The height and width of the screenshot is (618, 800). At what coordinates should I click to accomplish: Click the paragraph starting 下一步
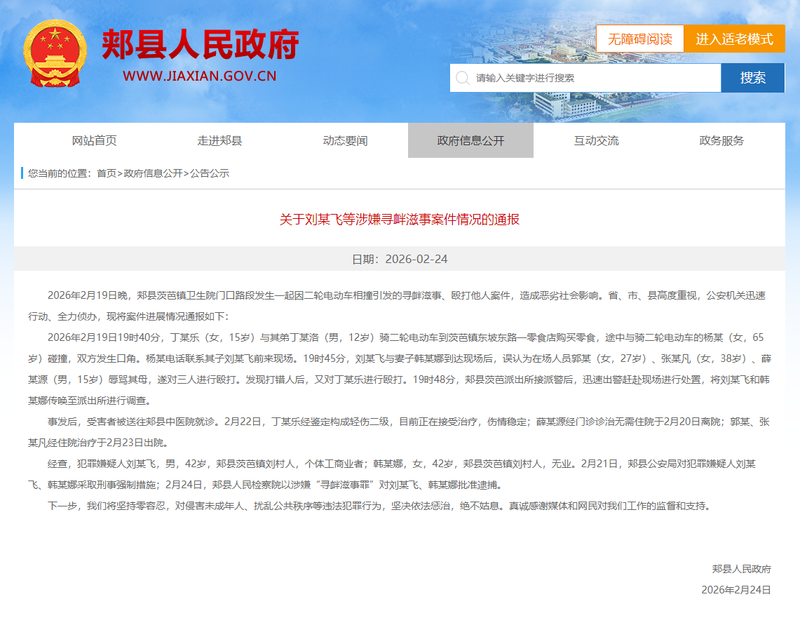(x=379, y=506)
